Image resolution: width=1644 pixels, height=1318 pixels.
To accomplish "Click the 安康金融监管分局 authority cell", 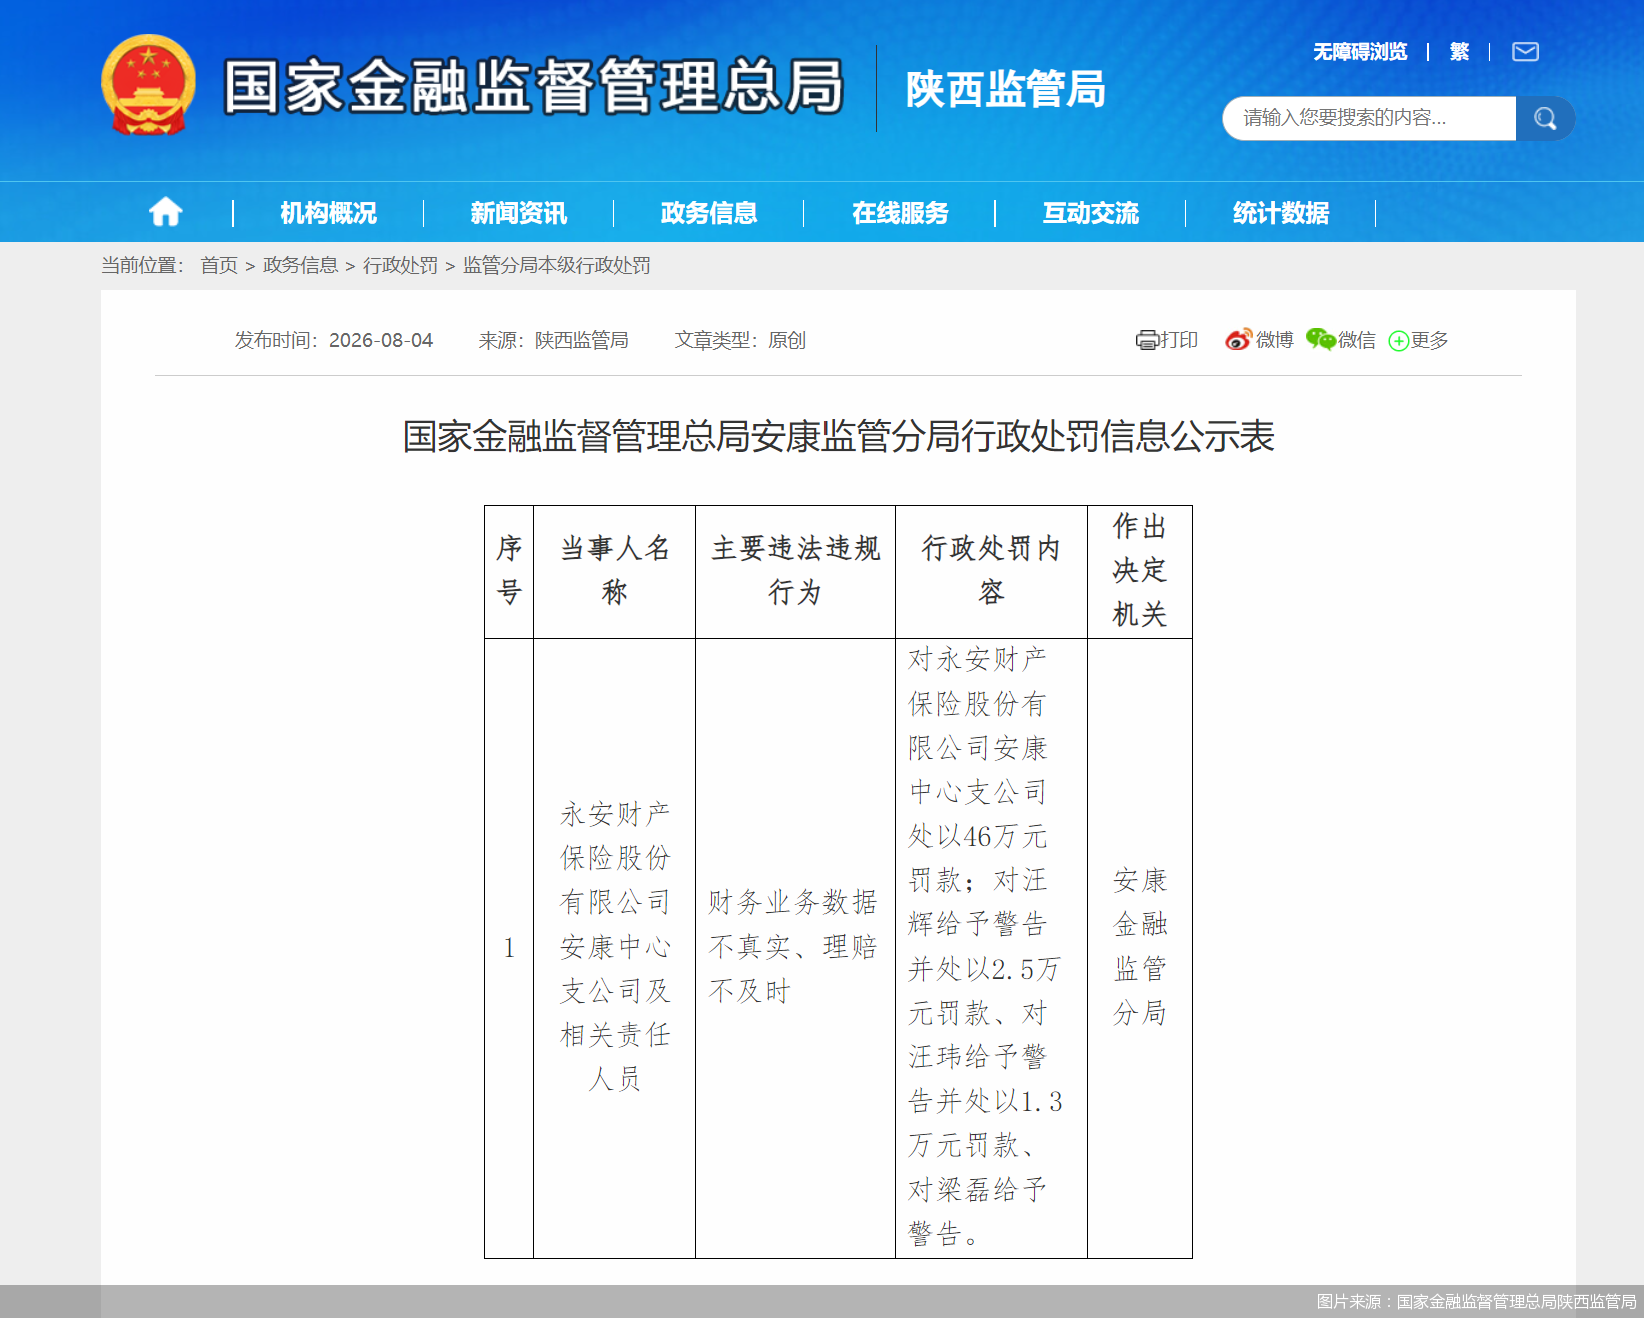I will point(1140,946).
